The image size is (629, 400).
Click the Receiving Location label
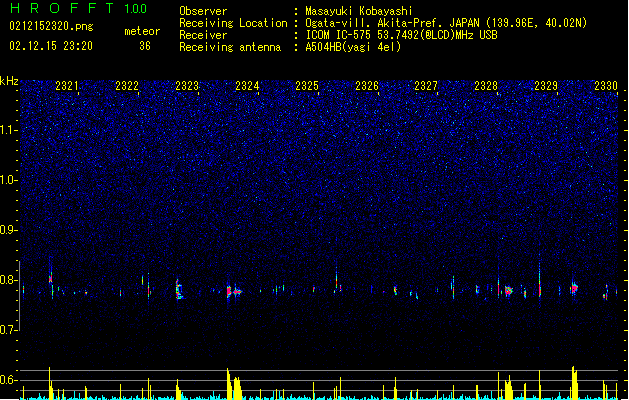click(233, 23)
